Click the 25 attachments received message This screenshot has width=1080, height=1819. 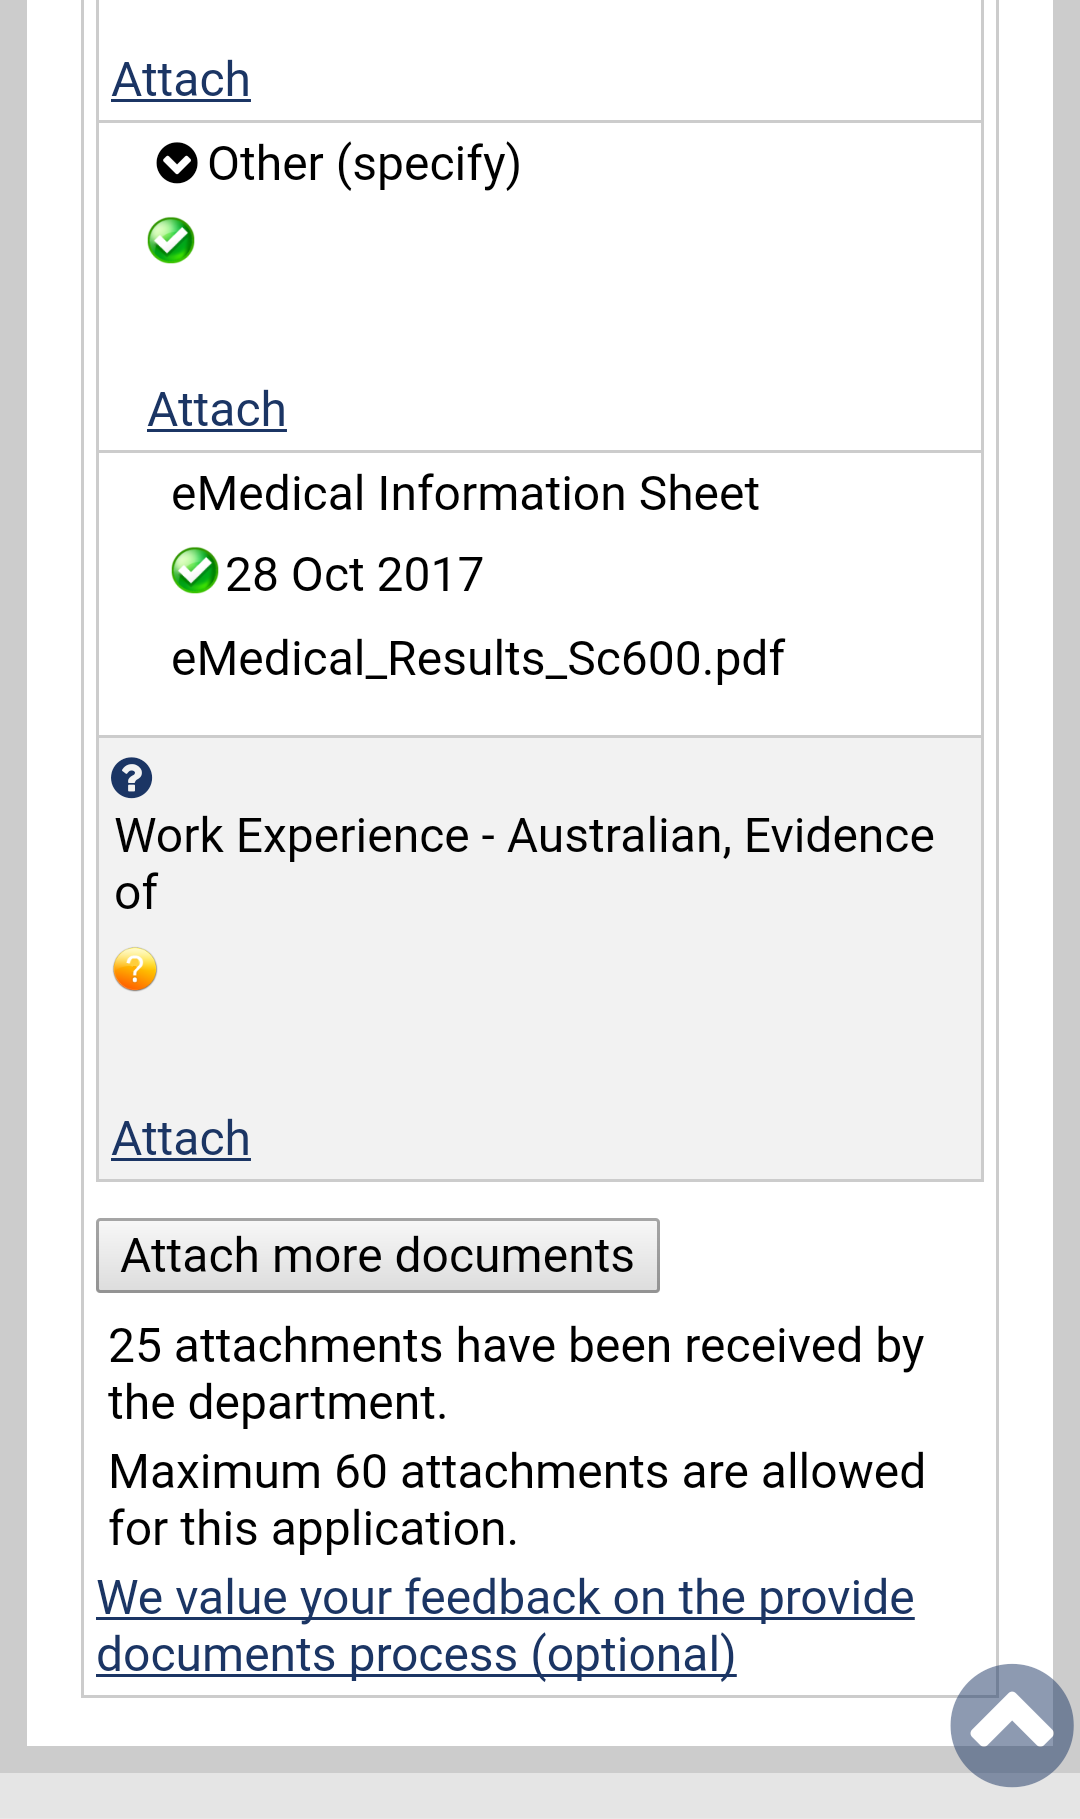(516, 1373)
